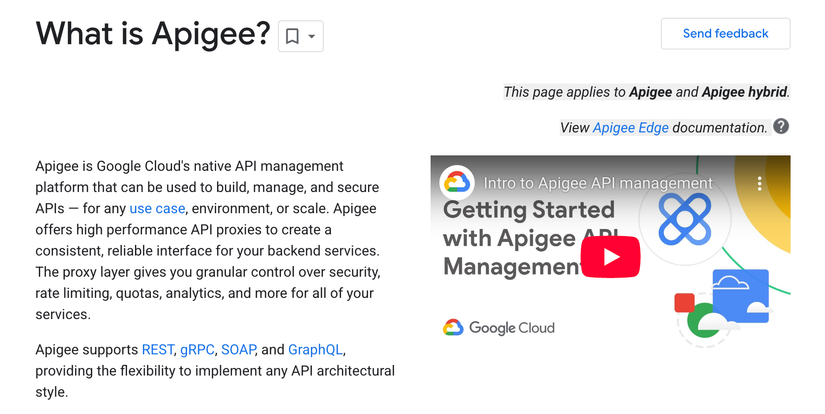Open the gRPC link

(x=197, y=350)
